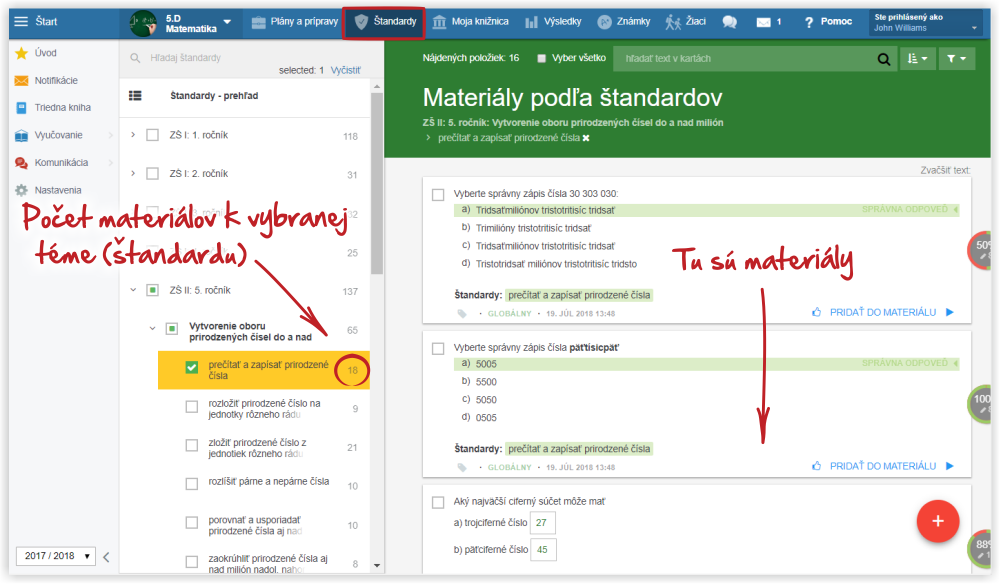Click the Vyčistiť link
This screenshot has height=584, width=1000.
point(345,70)
